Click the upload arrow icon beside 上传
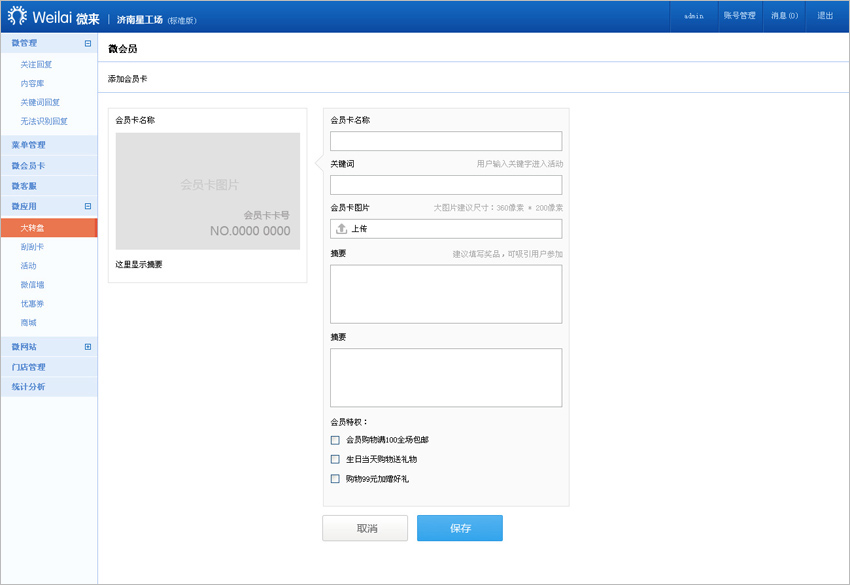This screenshot has width=850, height=585. pos(341,229)
